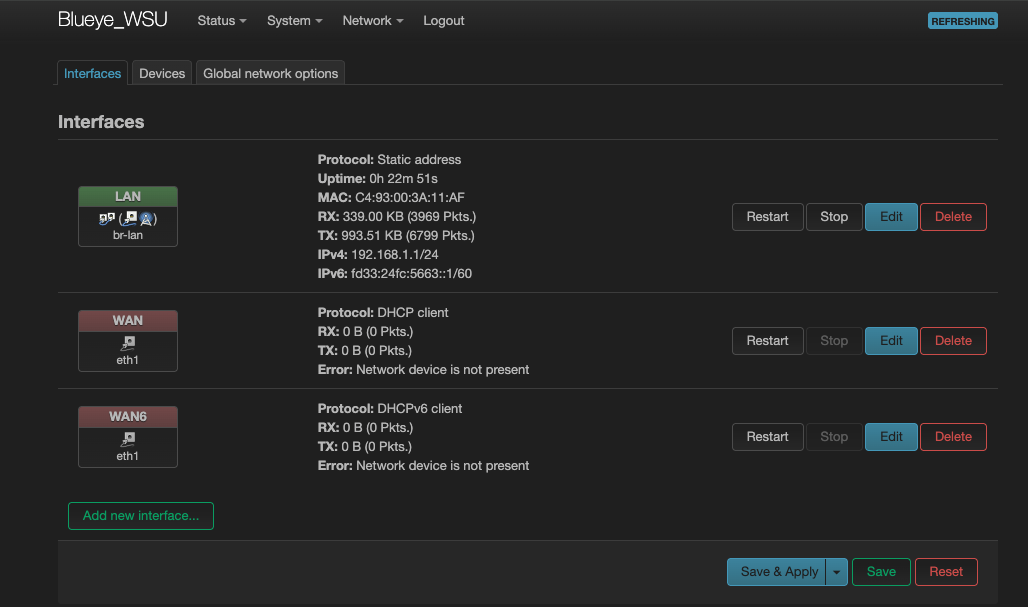Click WAN error 'Network device is not present'
Viewport: 1028px width, 607px height.
[x=443, y=370]
